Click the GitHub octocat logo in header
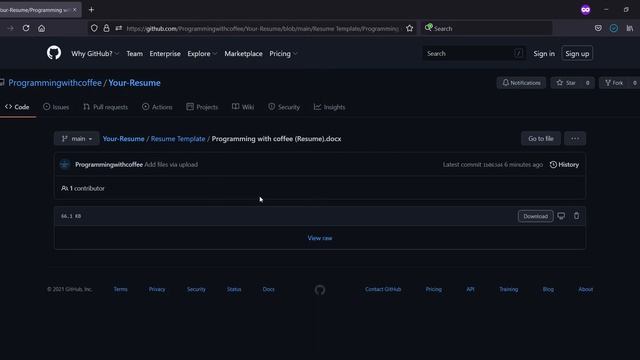 click(54, 53)
